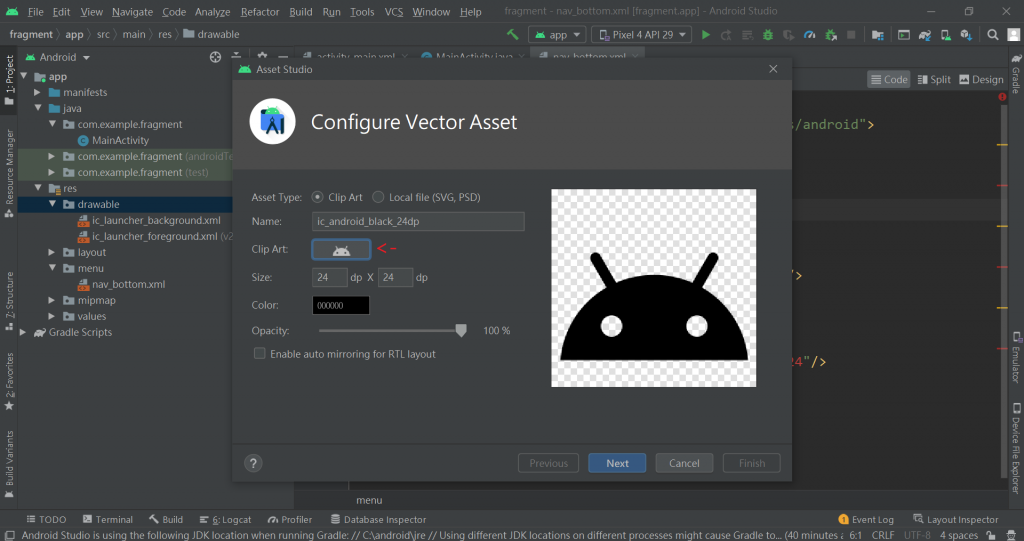Screen dimensions: 1024x541
Task: Open the Favorites side panel
Action: tap(9, 382)
